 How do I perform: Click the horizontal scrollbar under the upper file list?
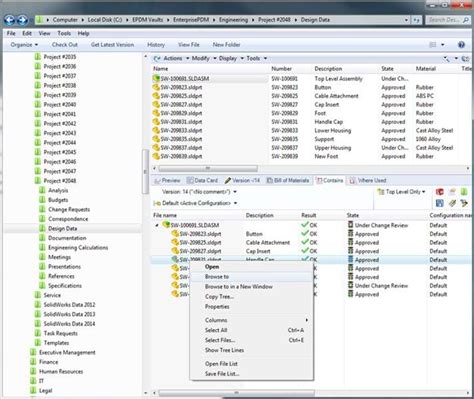(208, 168)
